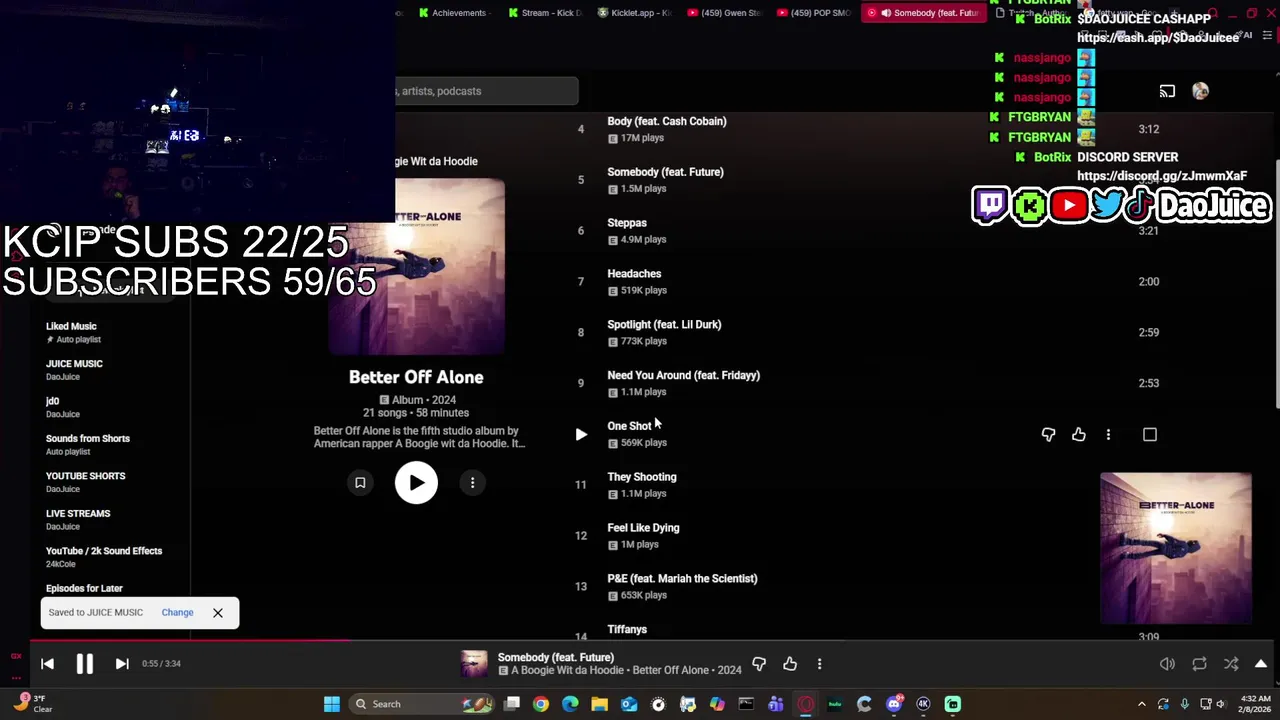The height and width of the screenshot is (720, 1280).
Task: Close the Saved to JUICE MUSIC toast
Action: click(x=217, y=612)
